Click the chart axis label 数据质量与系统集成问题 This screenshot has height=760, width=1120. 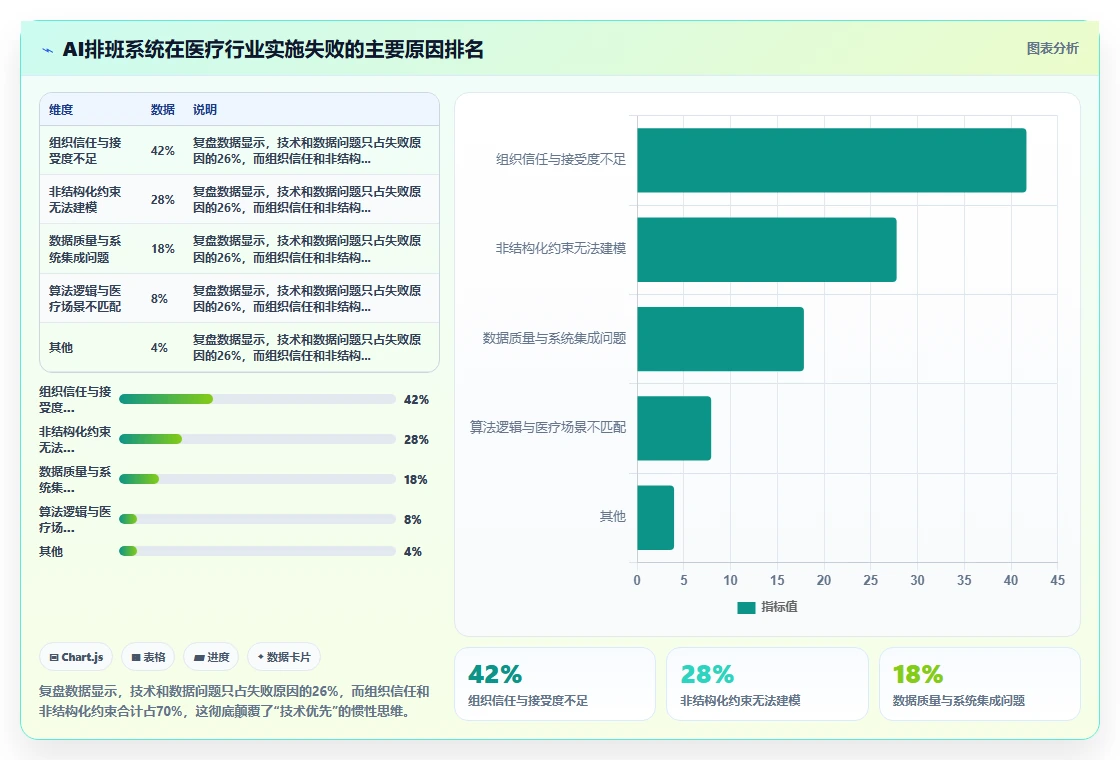pyautogui.click(x=554, y=338)
